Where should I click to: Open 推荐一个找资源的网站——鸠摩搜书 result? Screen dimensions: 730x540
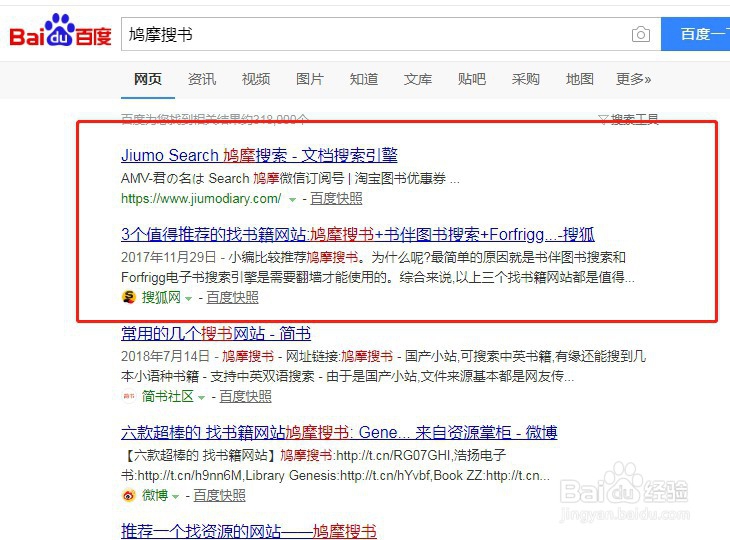click(x=249, y=531)
